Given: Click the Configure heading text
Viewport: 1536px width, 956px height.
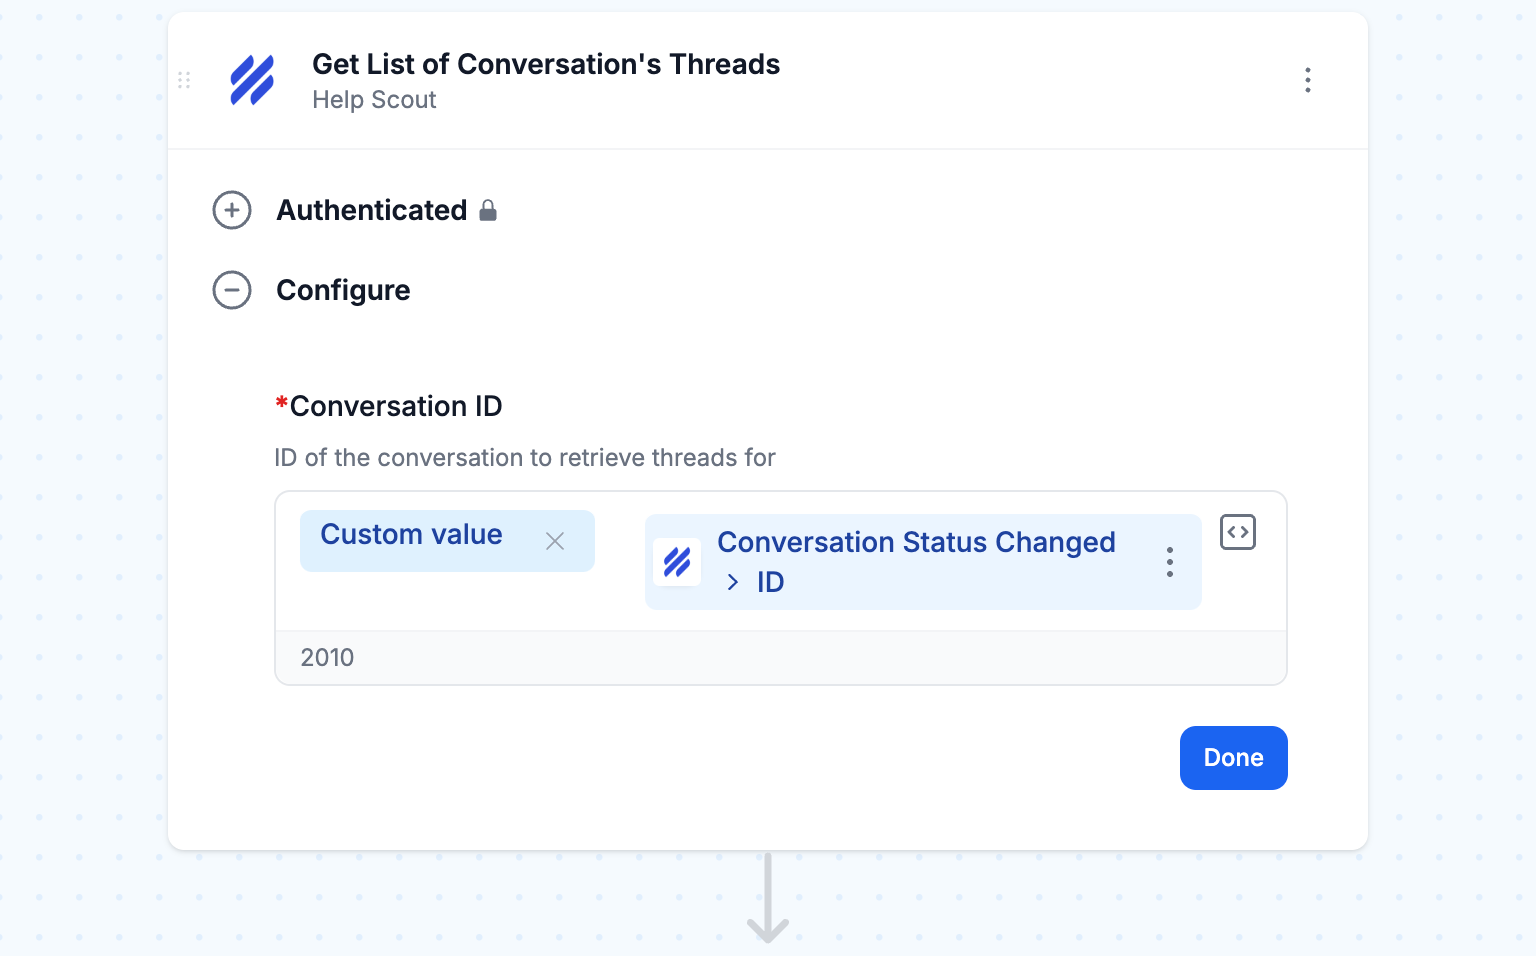Looking at the screenshot, I should coord(343,290).
